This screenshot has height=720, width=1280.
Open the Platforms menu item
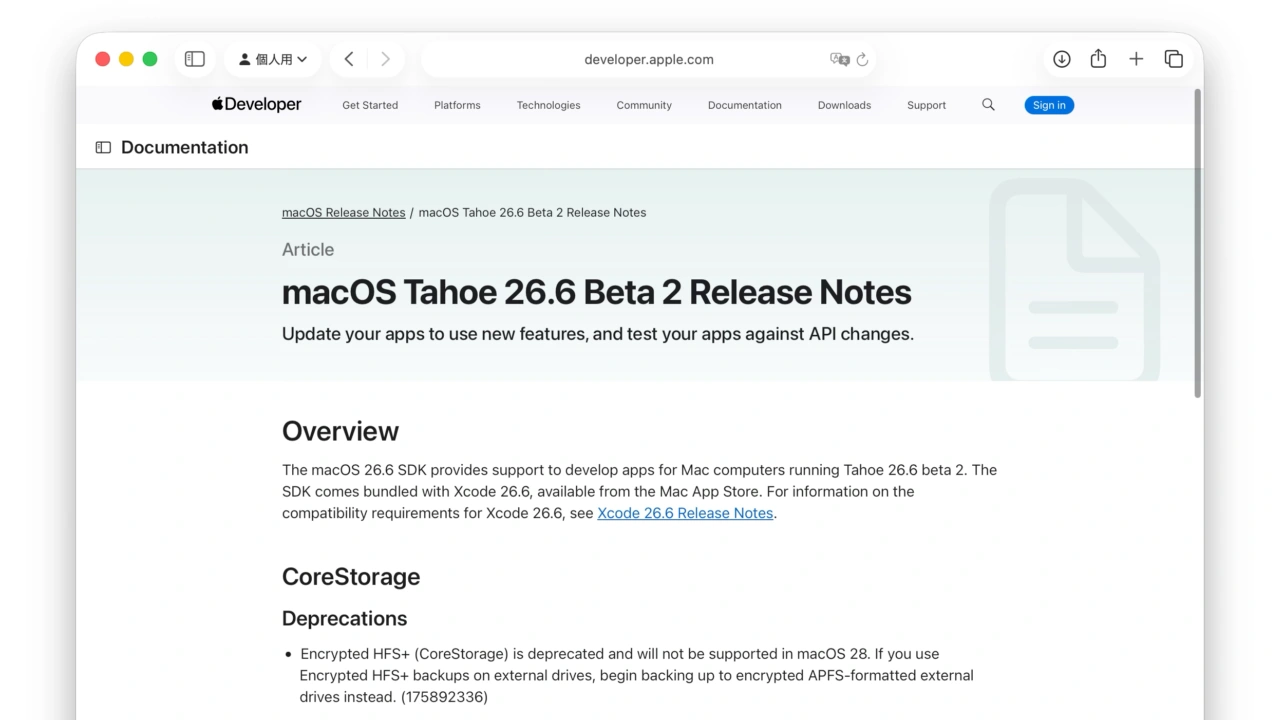pyautogui.click(x=457, y=105)
